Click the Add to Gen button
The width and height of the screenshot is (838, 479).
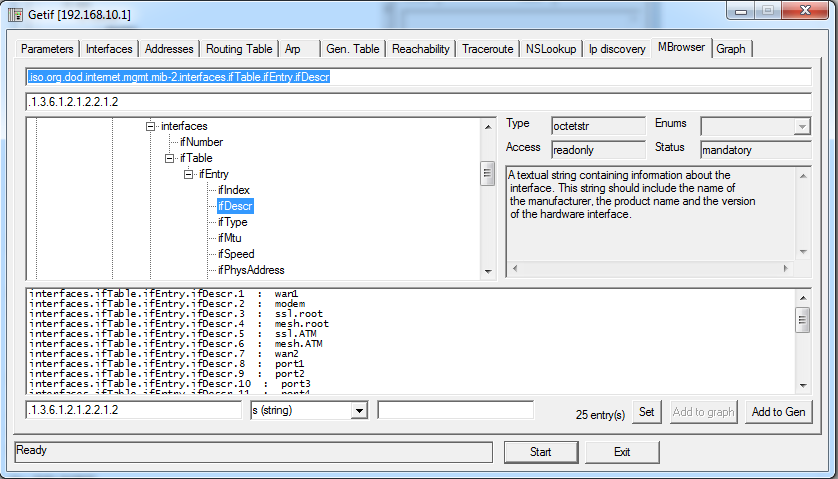(x=779, y=412)
